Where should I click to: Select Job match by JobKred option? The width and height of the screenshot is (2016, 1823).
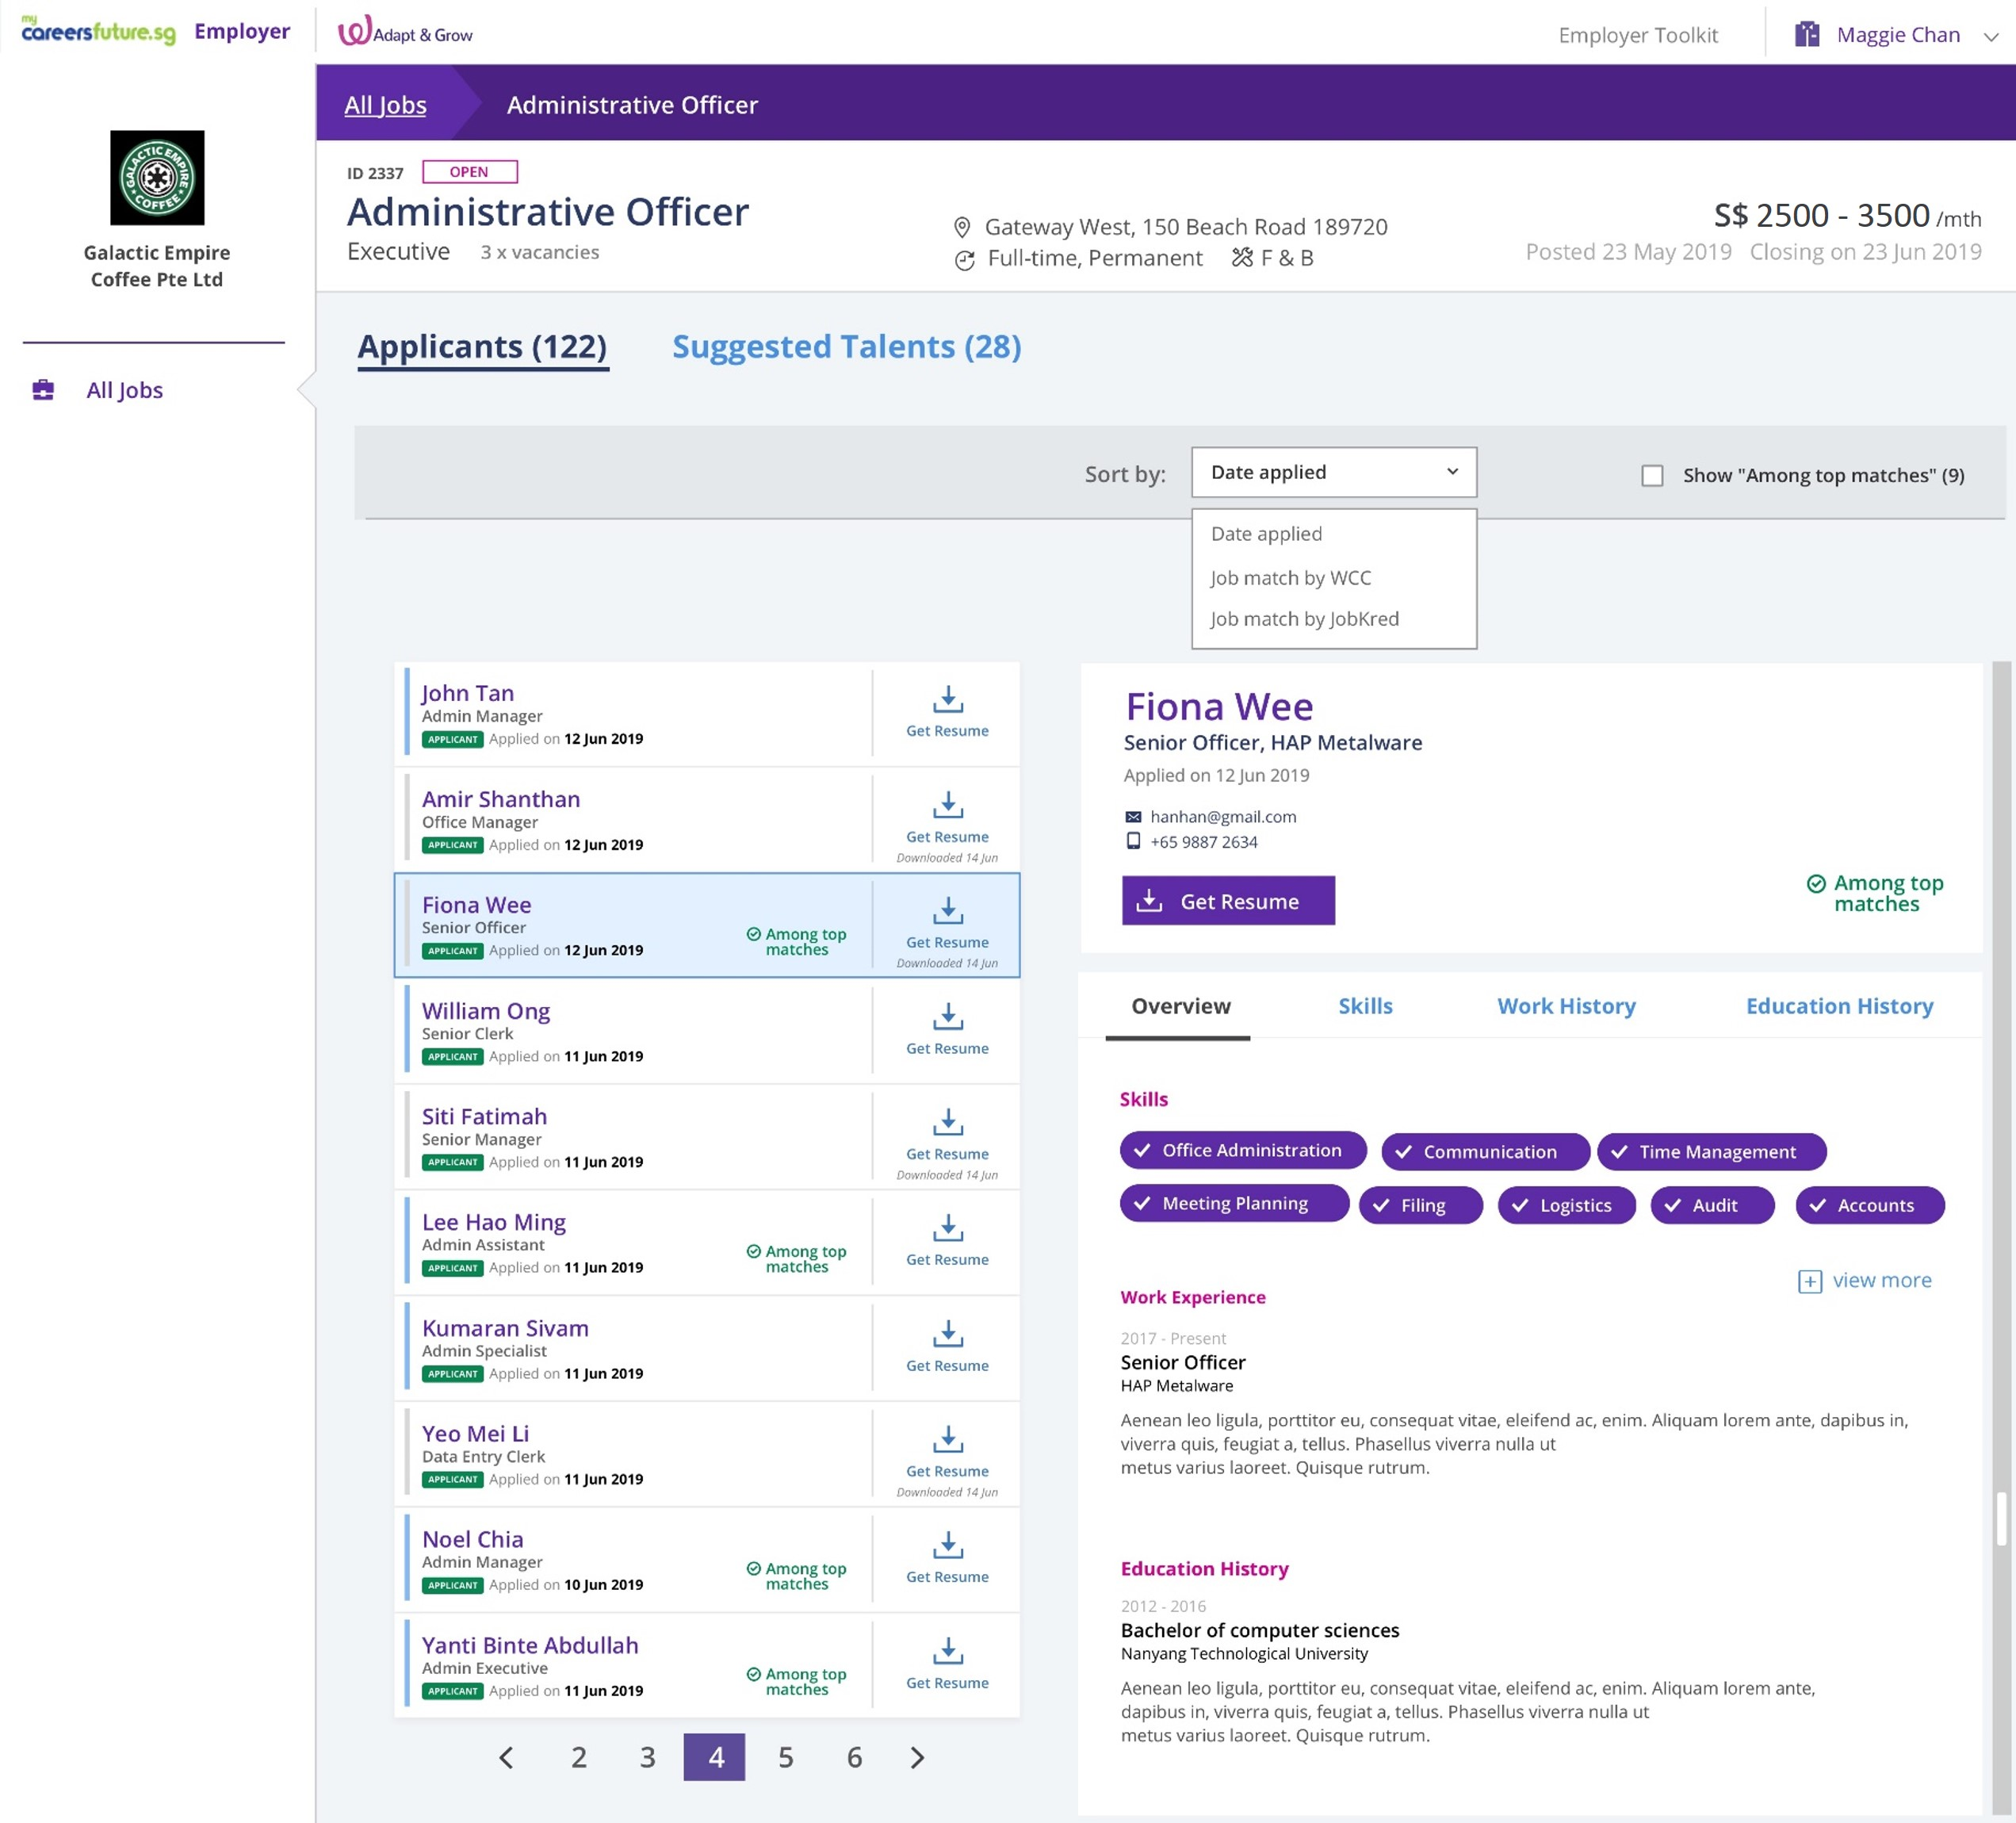[x=1304, y=619]
